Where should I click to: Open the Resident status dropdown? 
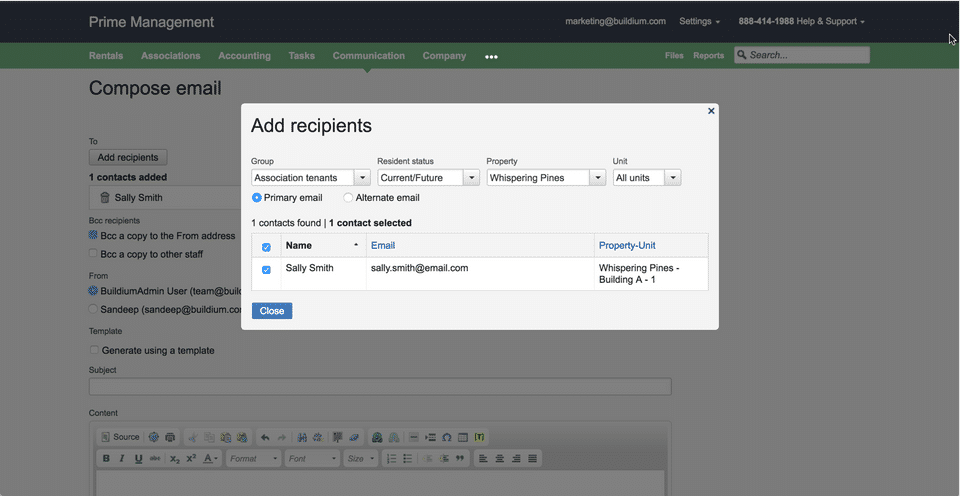tap(428, 178)
